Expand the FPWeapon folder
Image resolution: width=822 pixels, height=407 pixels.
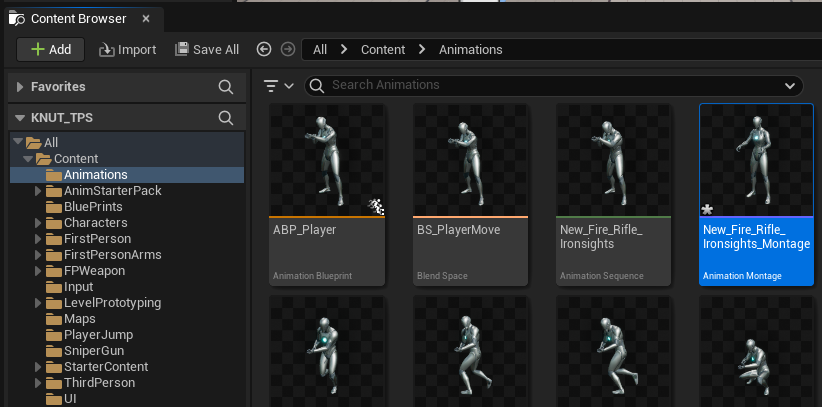point(38,271)
